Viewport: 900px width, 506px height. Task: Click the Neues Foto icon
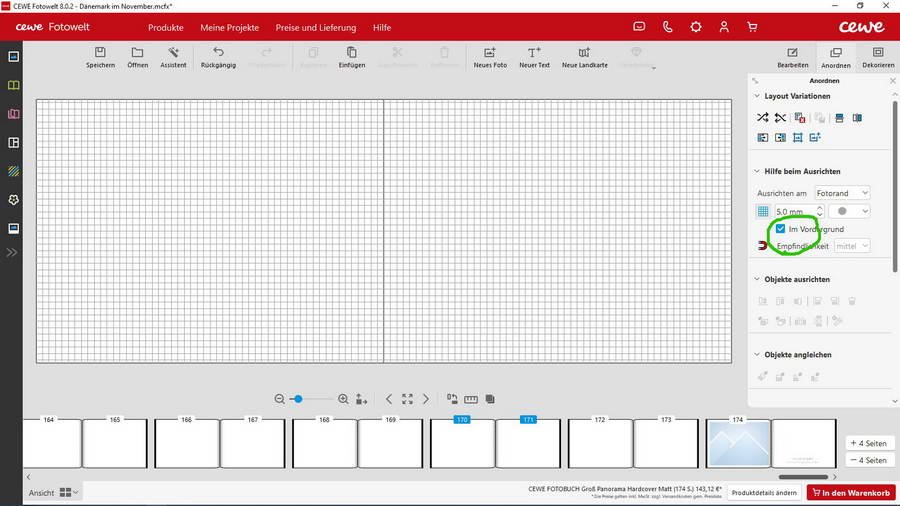[490, 53]
